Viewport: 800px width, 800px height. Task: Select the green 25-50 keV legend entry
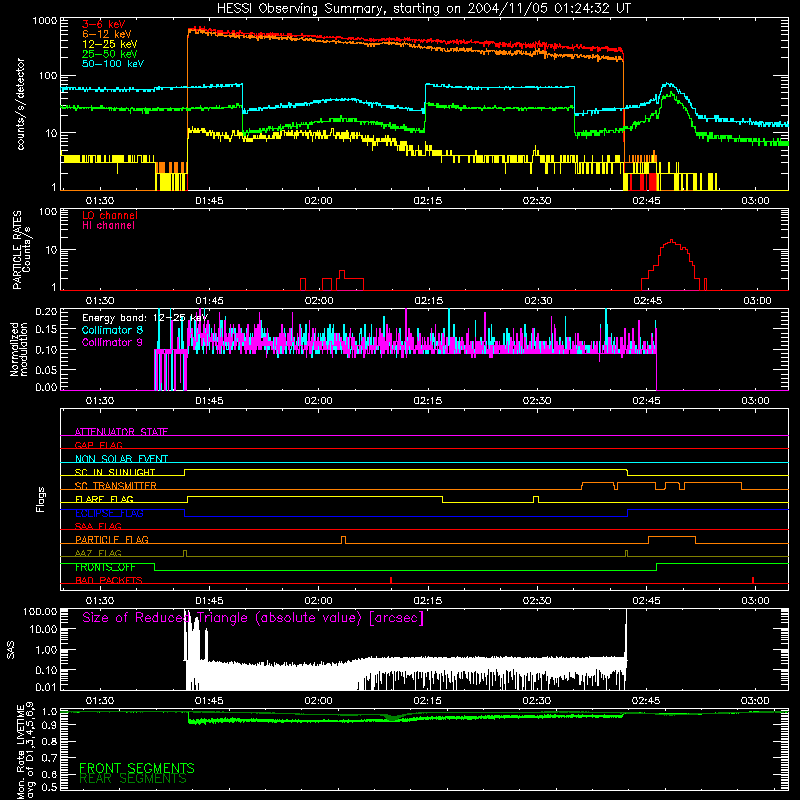click(110, 54)
